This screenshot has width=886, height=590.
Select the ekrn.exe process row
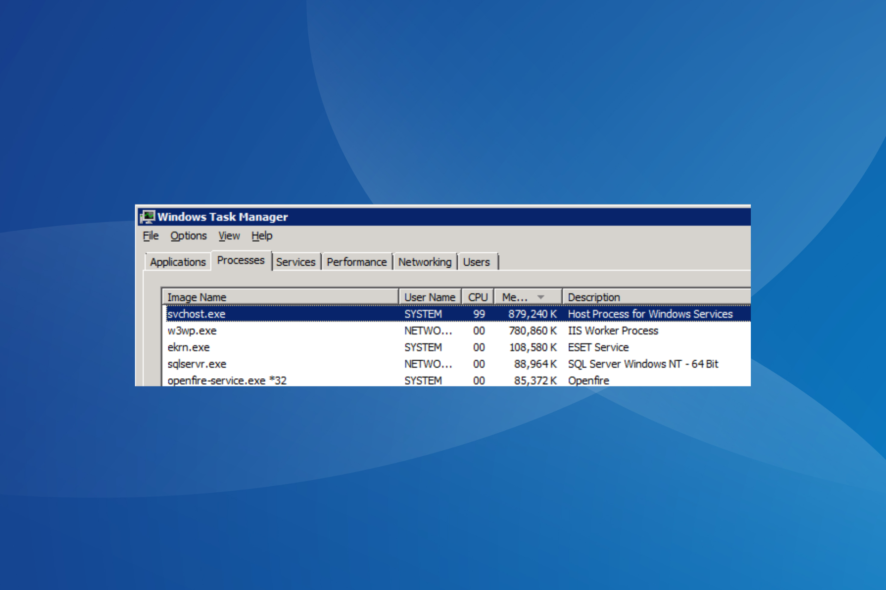pos(457,347)
